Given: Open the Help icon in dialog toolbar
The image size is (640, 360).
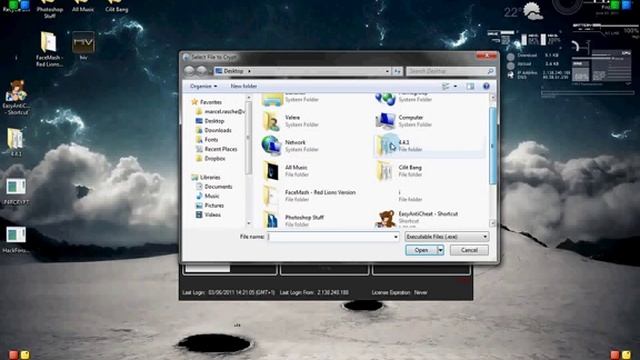Looking at the screenshot, I should tap(486, 86).
